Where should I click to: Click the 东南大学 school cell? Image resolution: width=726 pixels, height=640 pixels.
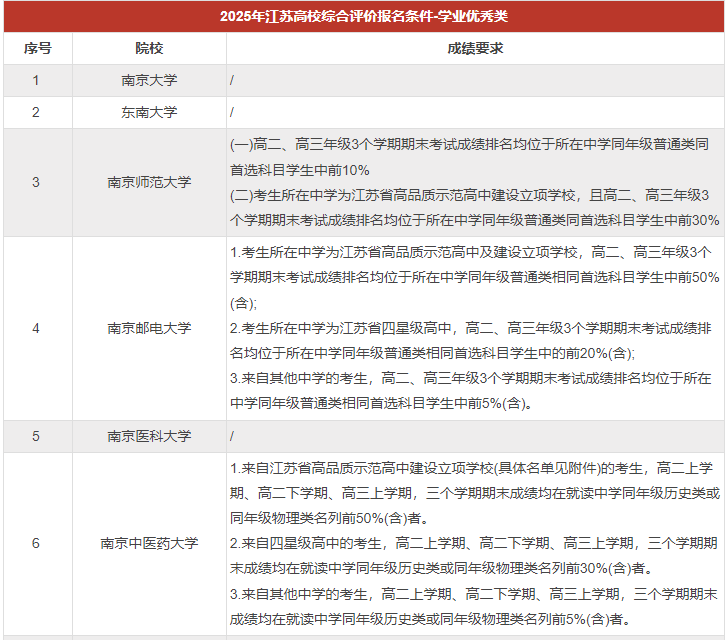point(149,112)
